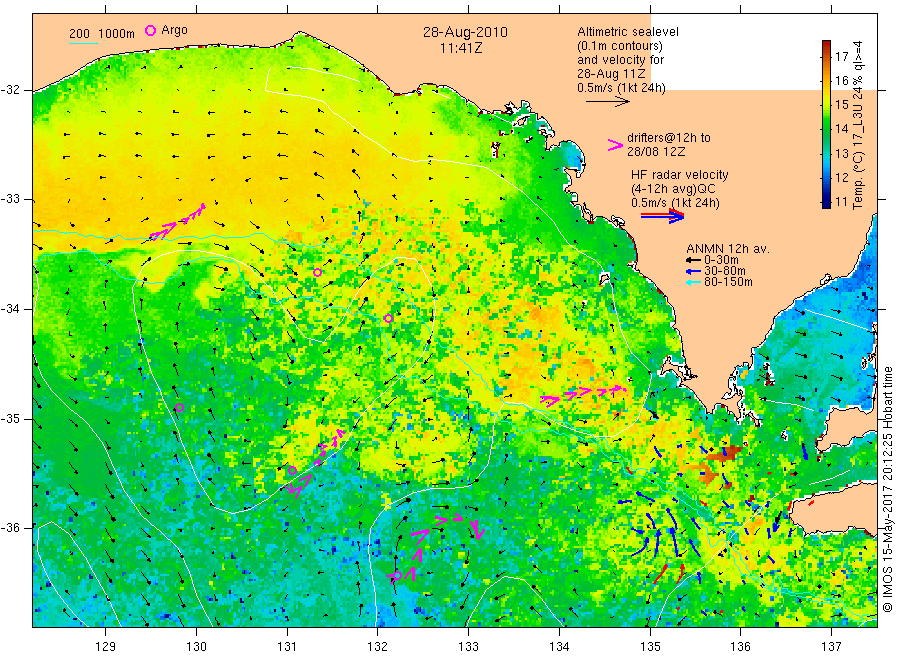The image size is (900, 660).
Task: Click the 'Argo' legend label
Action: point(174,30)
